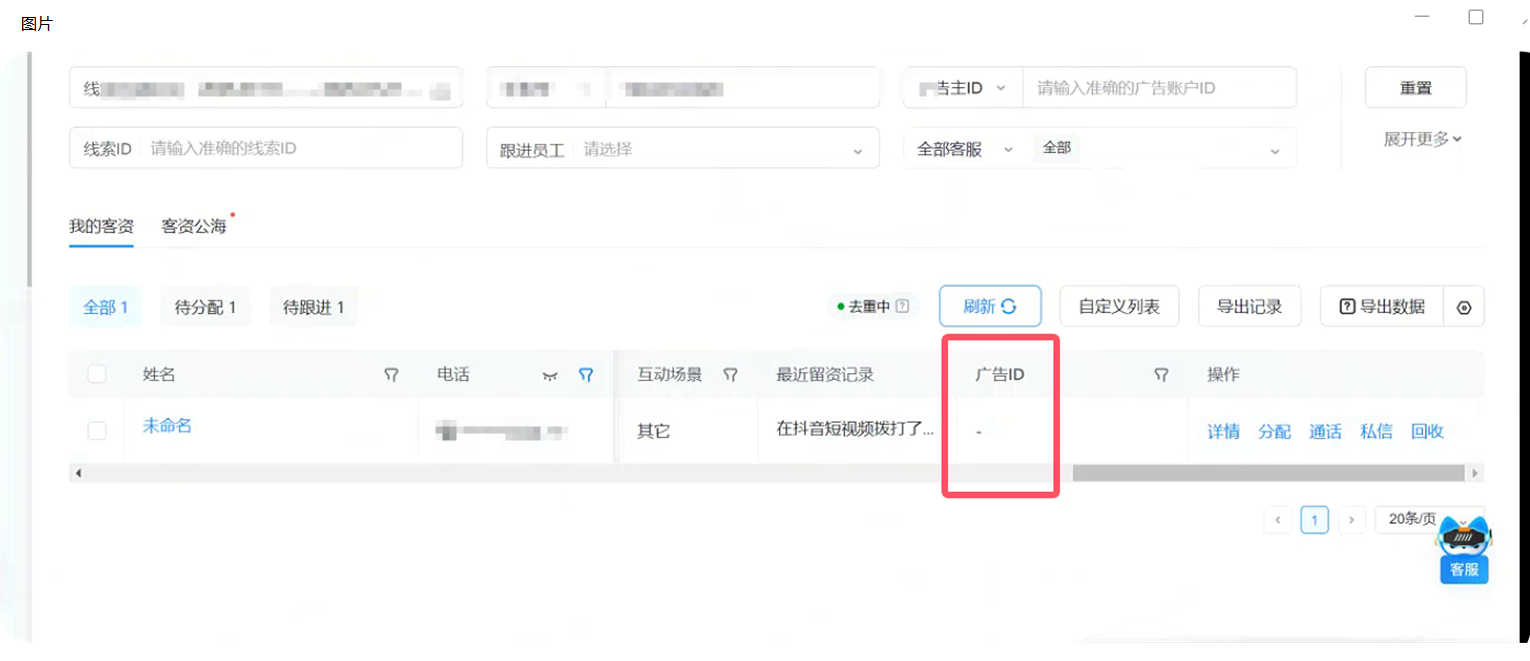
Task: Open 自定义列表 custom list settings
Action: 1119,307
